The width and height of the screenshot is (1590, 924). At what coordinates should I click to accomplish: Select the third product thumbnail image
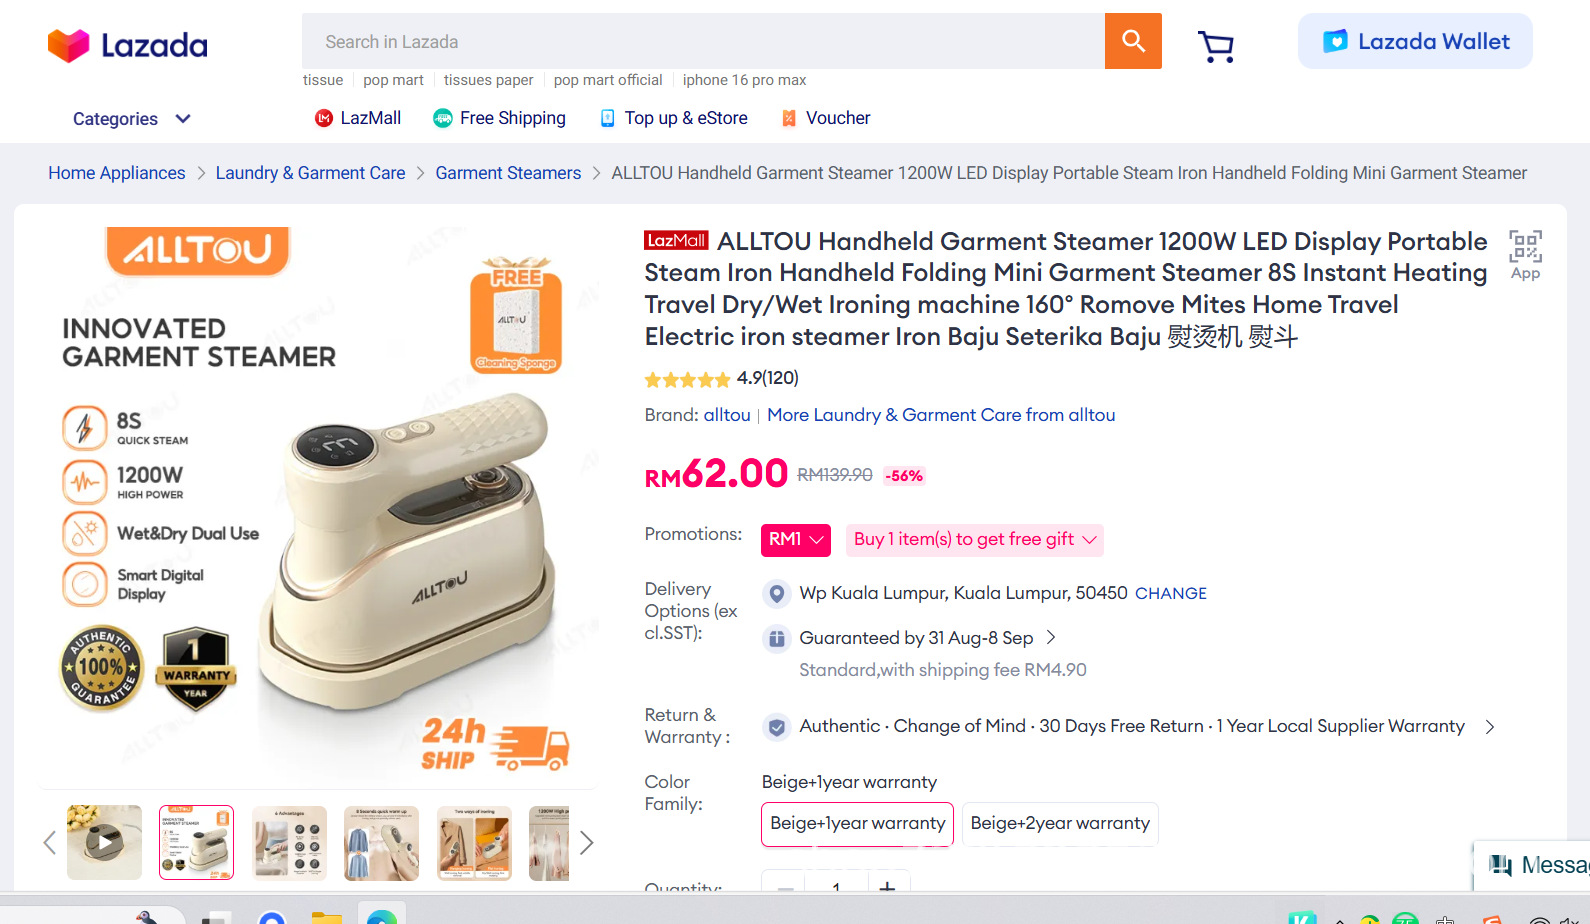[x=289, y=843]
